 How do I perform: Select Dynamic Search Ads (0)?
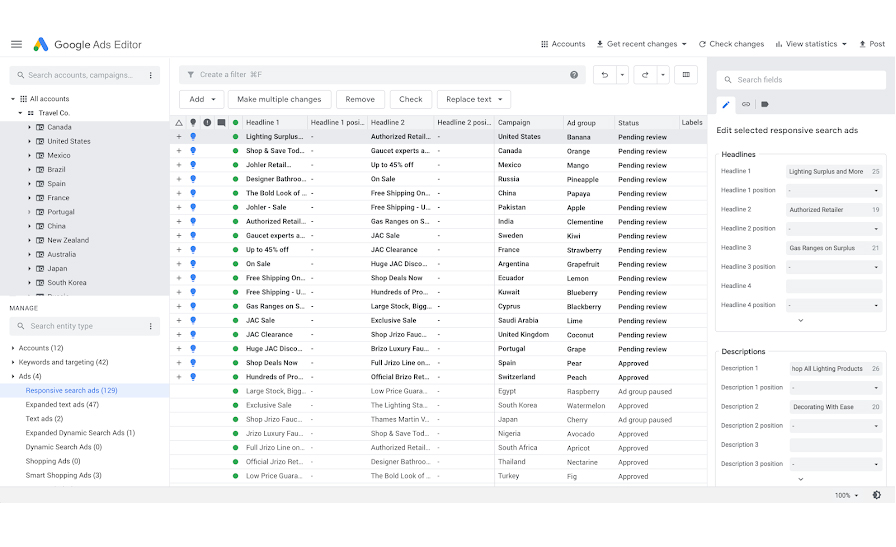click(x=63, y=447)
